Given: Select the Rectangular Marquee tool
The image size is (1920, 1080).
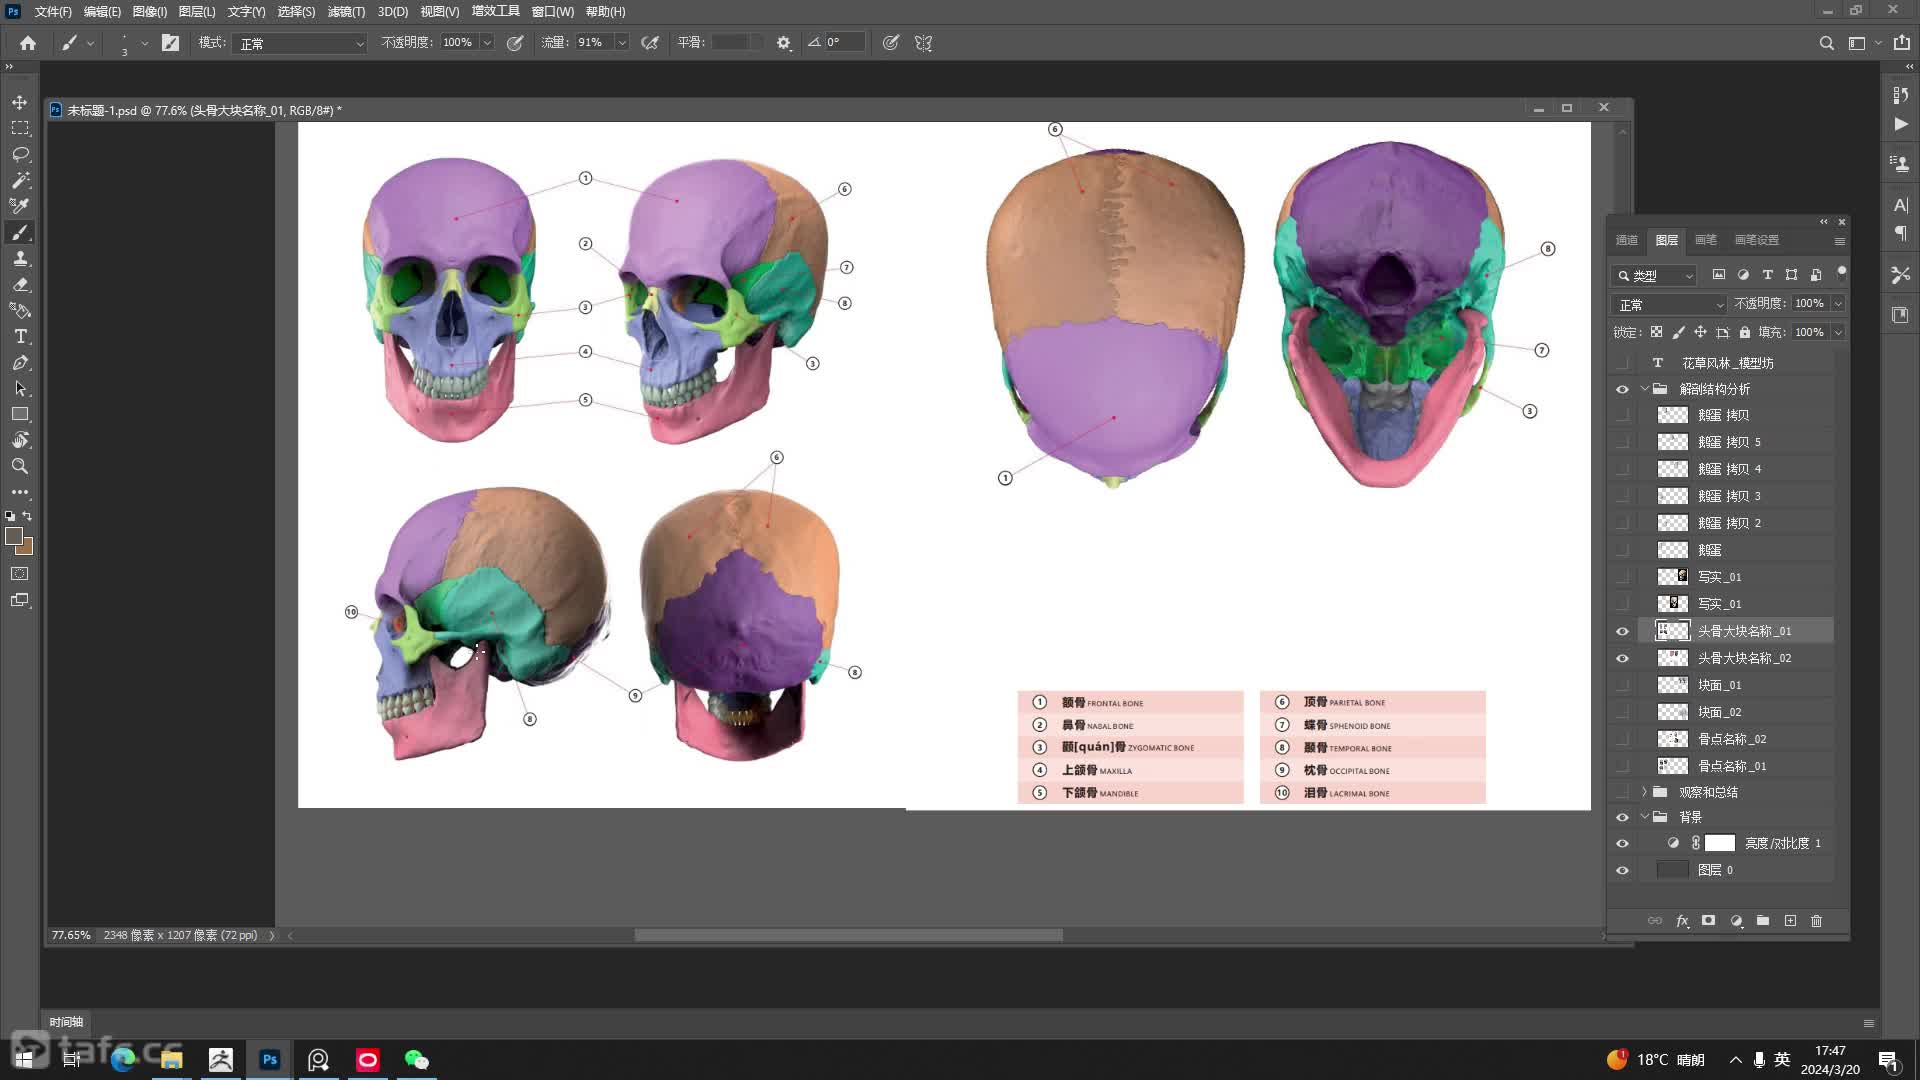Looking at the screenshot, I should point(20,128).
